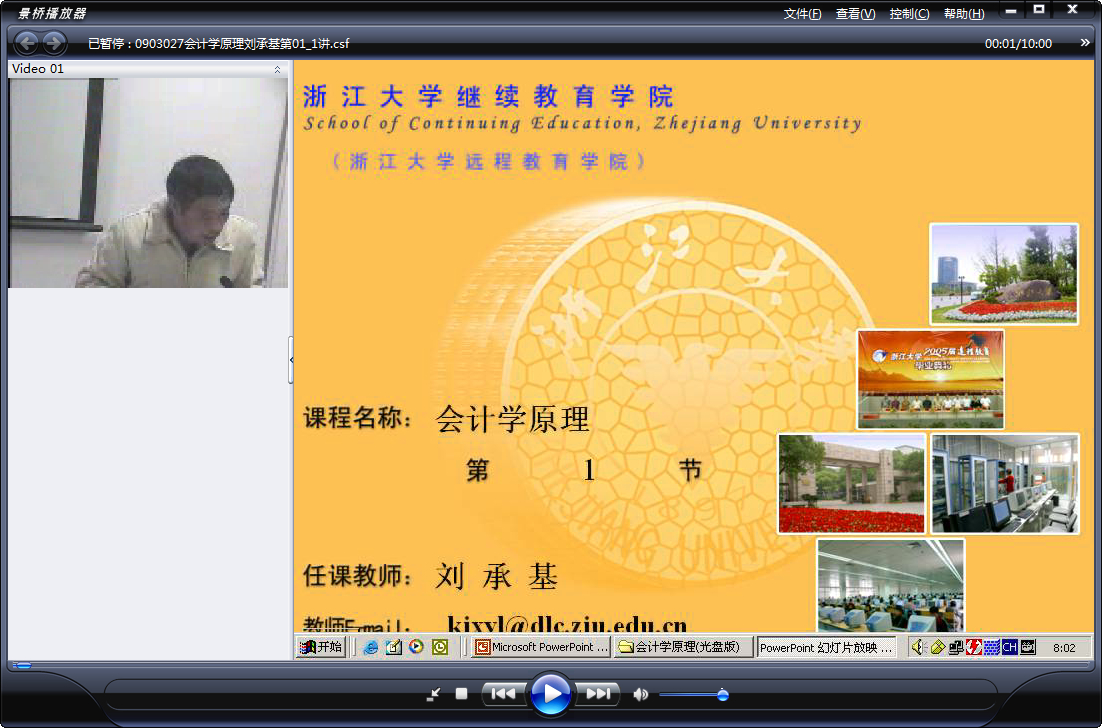Adjust the volume slider handle
This screenshot has width=1102, height=728.
pyautogui.click(x=722, y=695)
